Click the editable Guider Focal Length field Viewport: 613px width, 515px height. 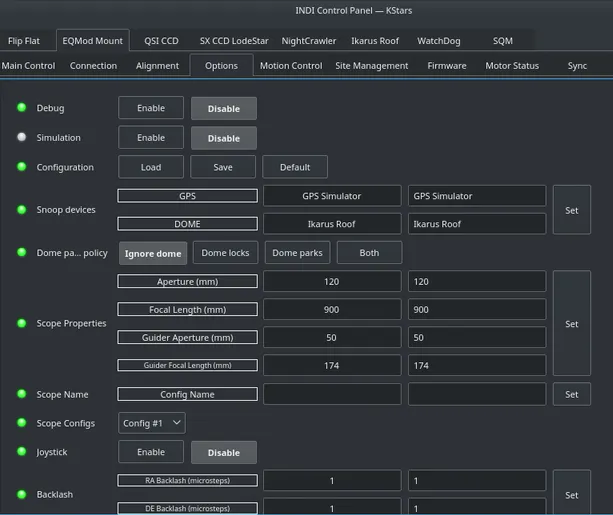pyautogui.click(x=477, y=366)
